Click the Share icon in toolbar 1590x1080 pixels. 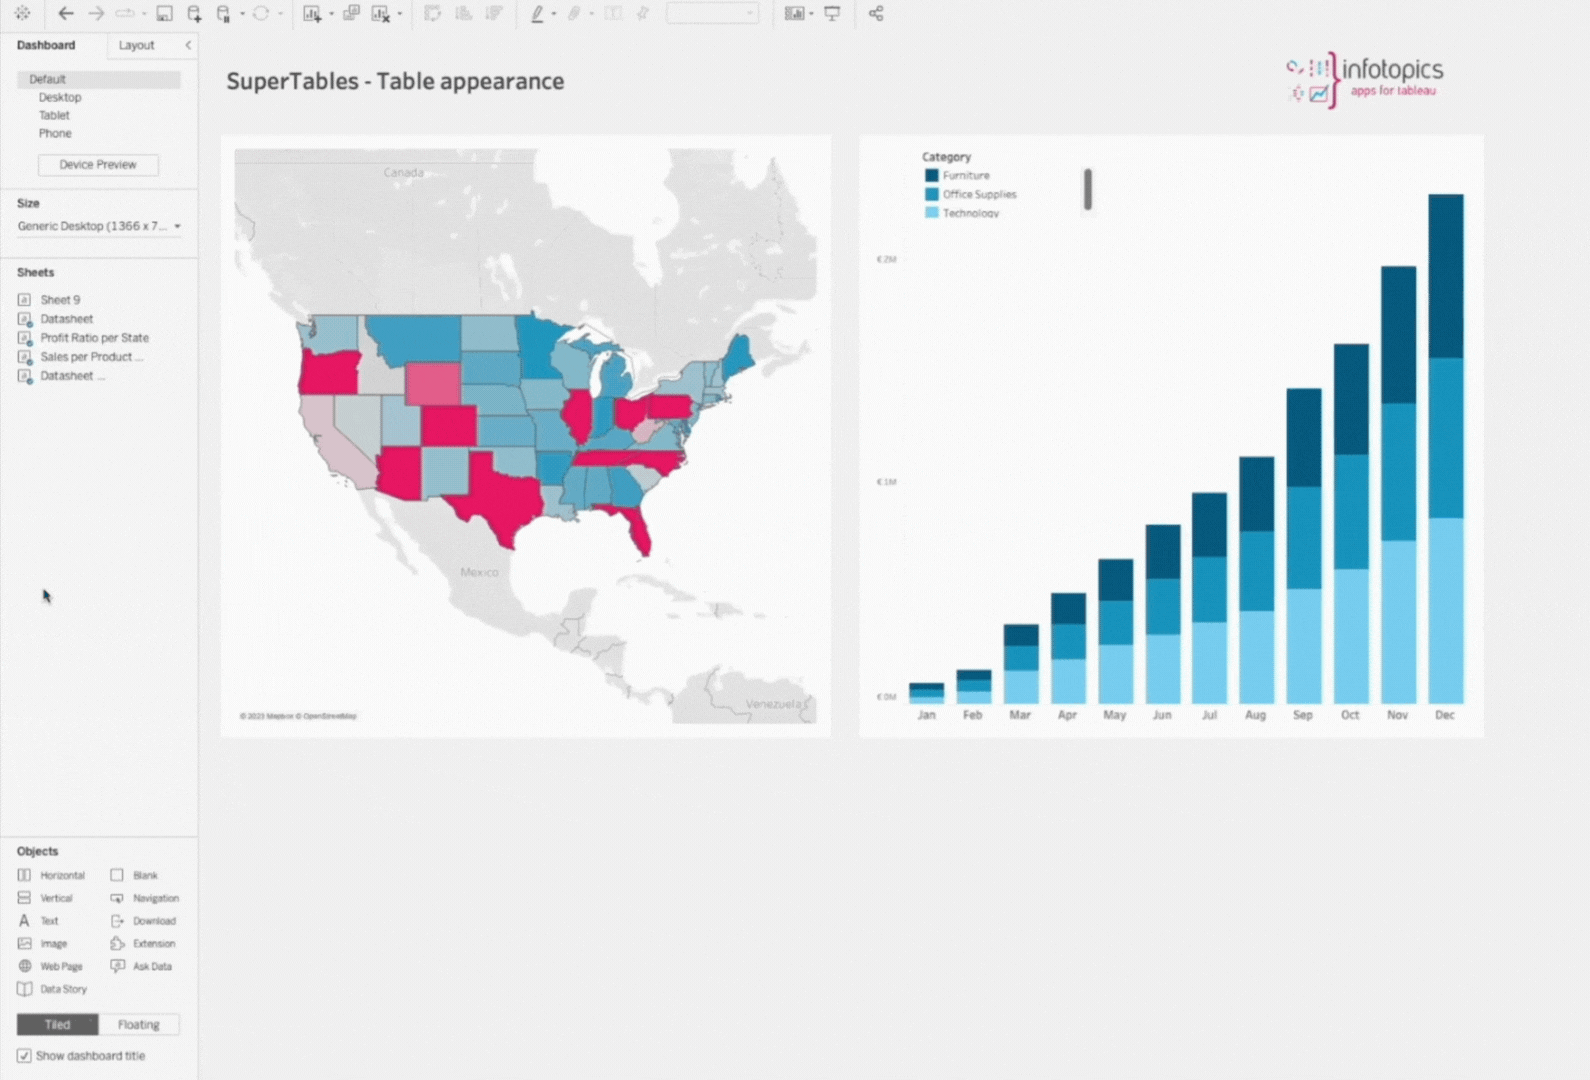[x=876, y=13]
